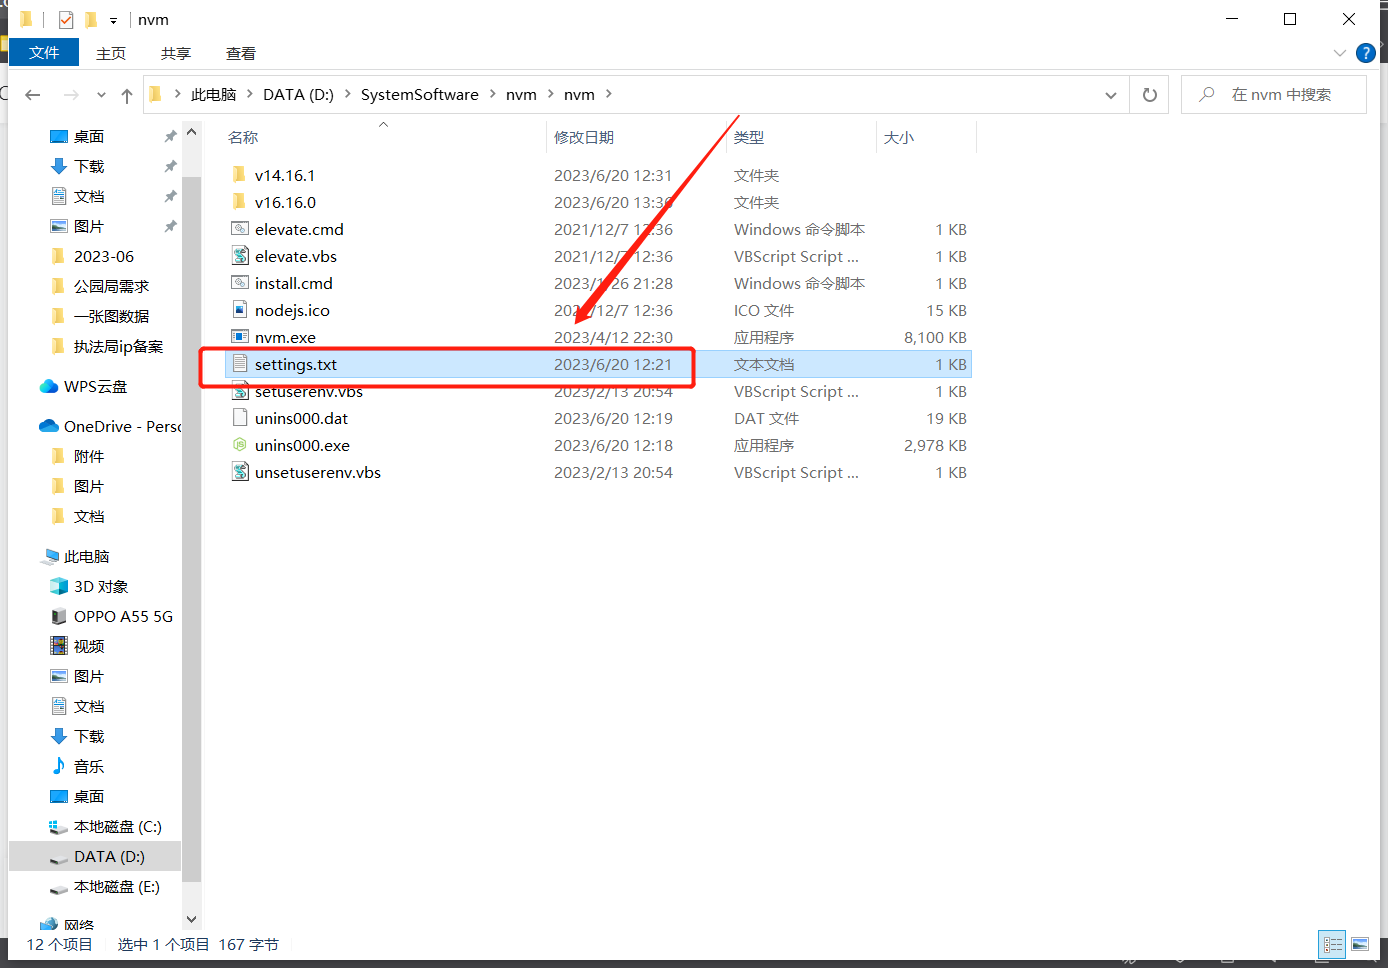The image size is (1388, 968).
Task: Open quick access toolbar customize dropdown
Action: [x=113, y=20]
